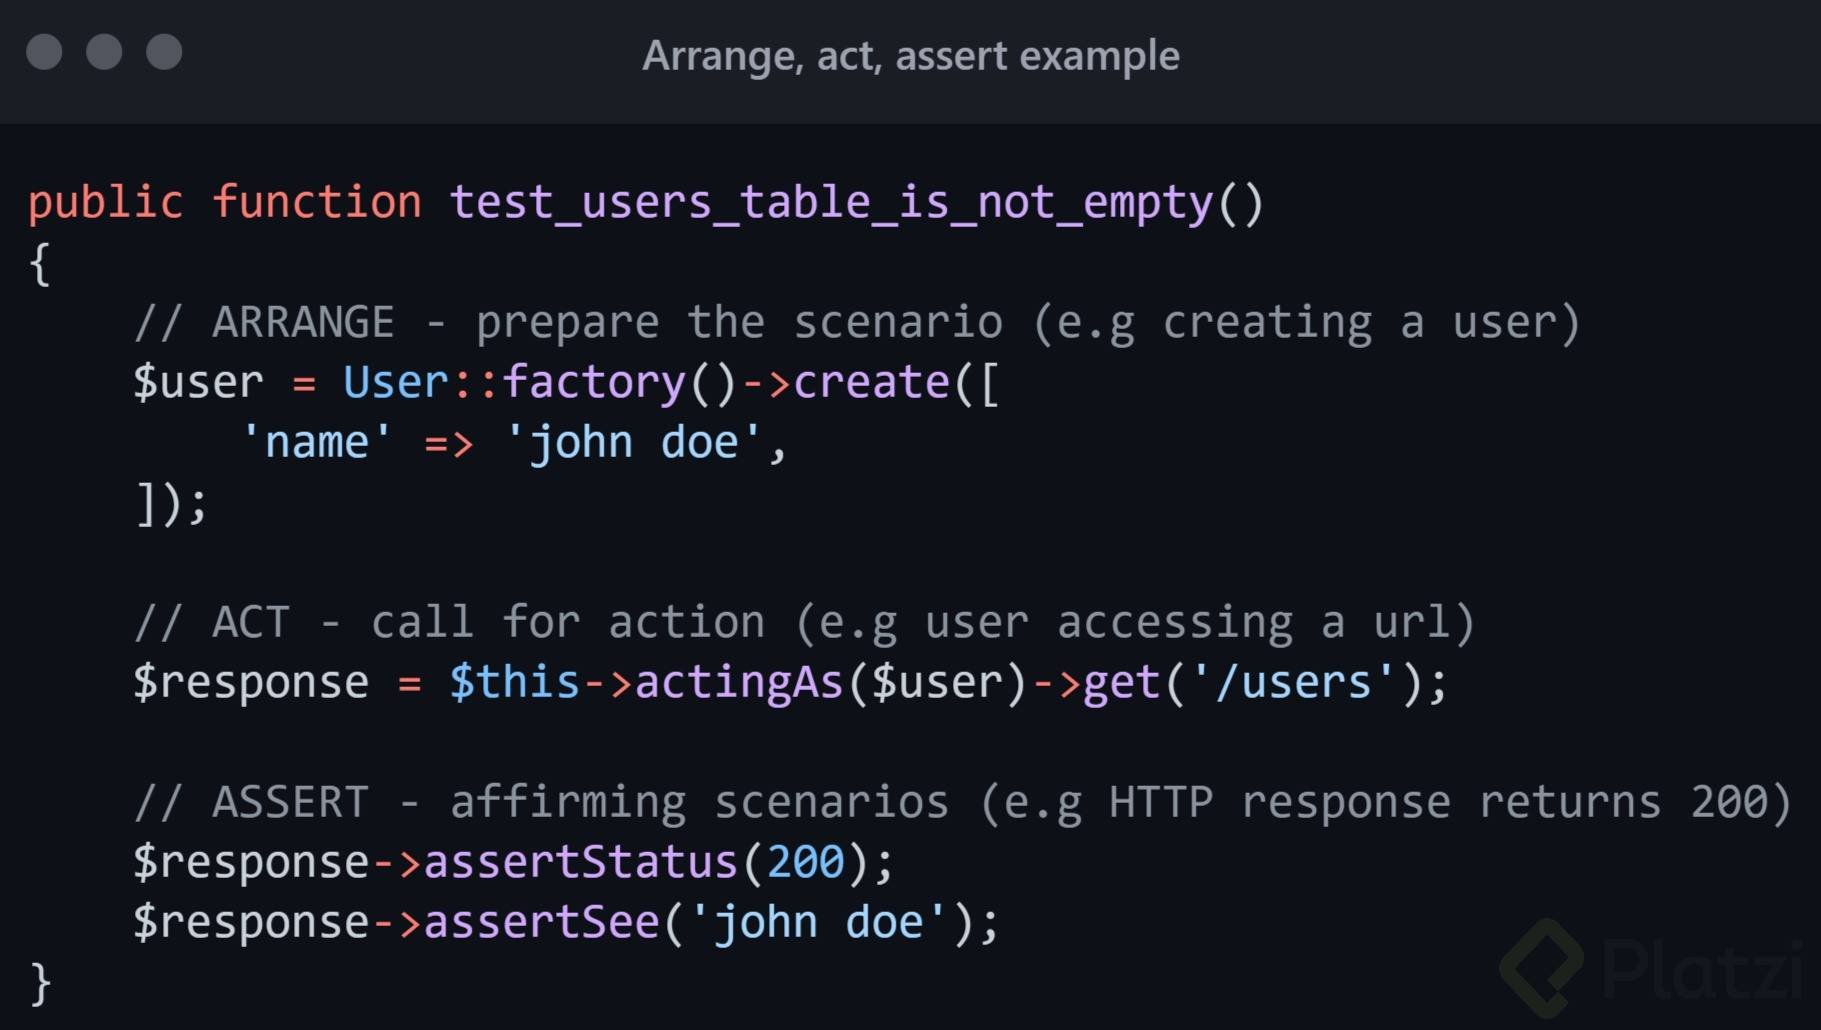Click the leftmost gray window dot
Screen dimensions: 1821x1030
44,52
